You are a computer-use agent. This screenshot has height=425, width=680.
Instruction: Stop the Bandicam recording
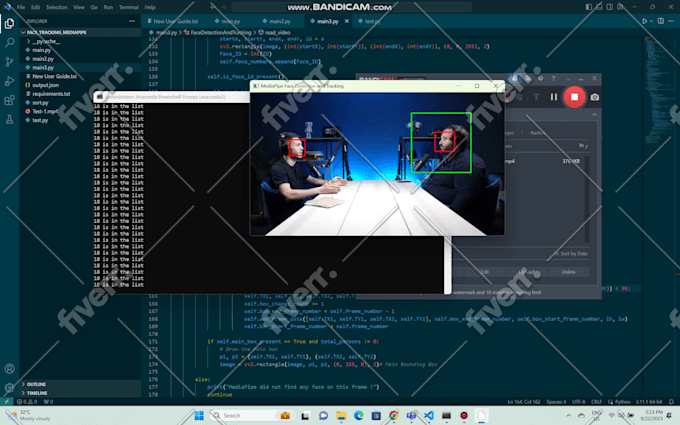click(574, 97)
